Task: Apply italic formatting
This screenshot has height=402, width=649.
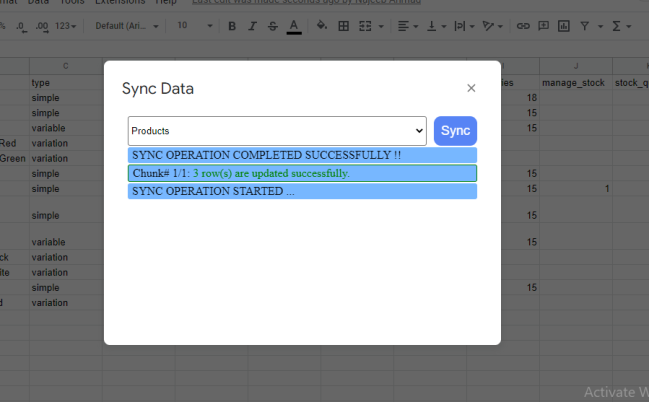Action: (252, 26)
